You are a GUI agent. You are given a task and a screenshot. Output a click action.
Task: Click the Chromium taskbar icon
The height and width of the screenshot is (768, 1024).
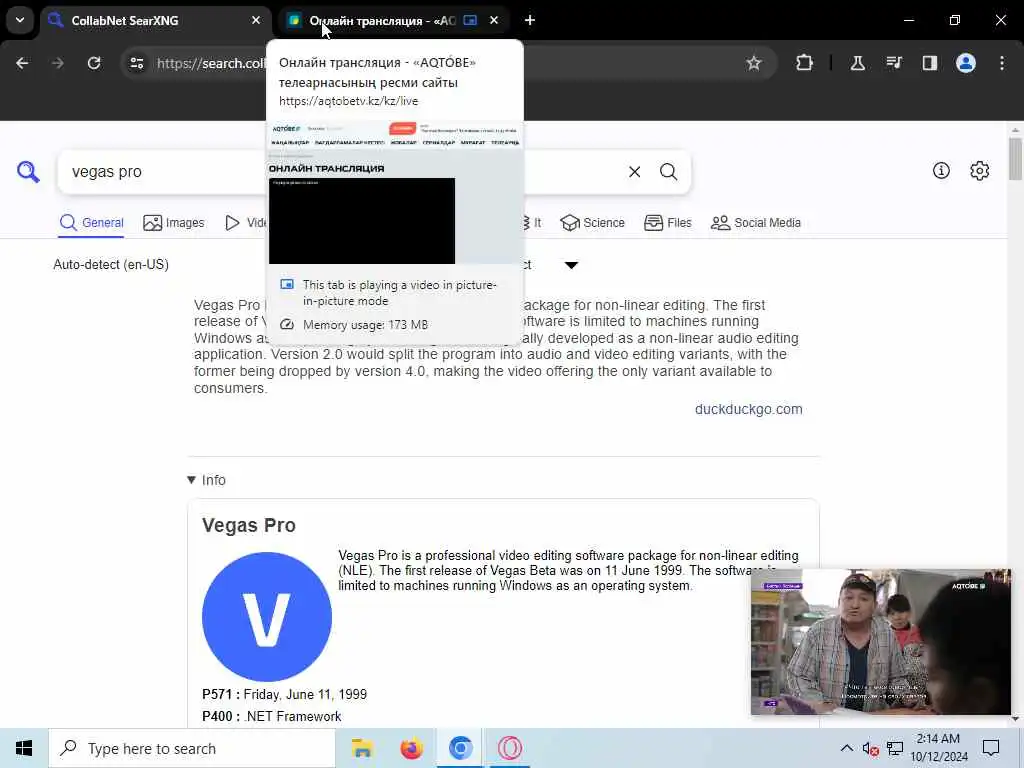pos(460,748)
